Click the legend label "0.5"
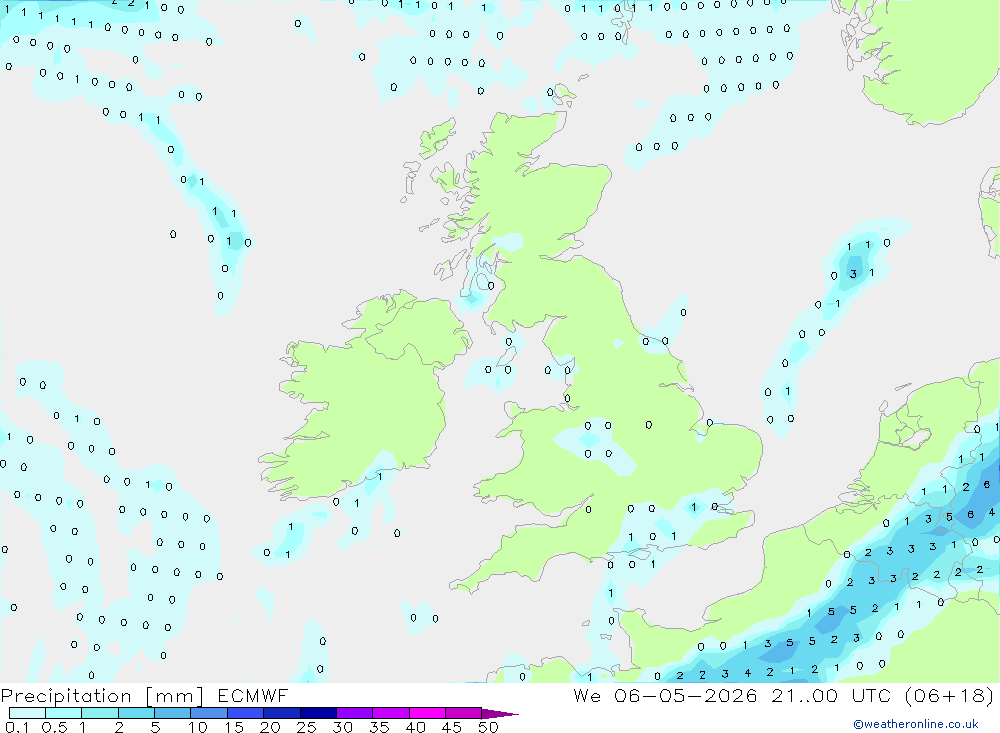Viewport: 1000px width, 733px height. click(x=54, y=727)
